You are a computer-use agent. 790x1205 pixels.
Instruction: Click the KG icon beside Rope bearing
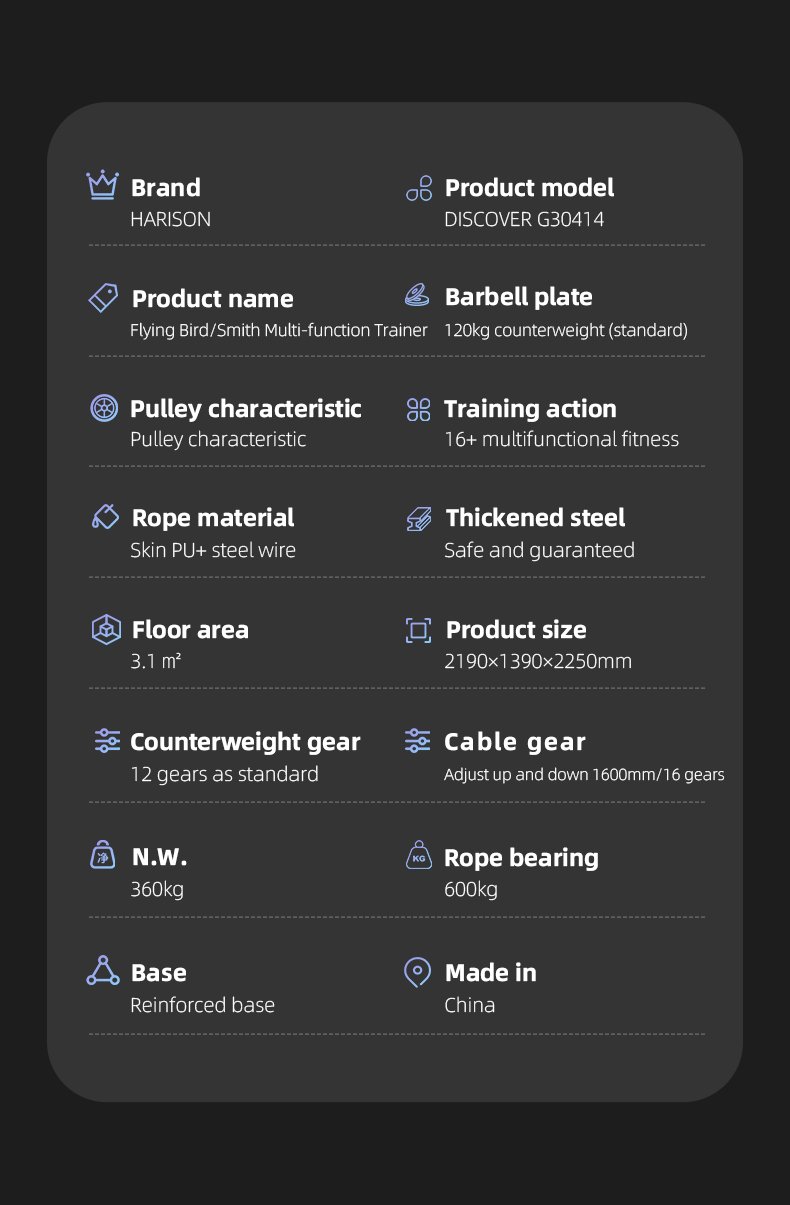click(x=419, y=856)
